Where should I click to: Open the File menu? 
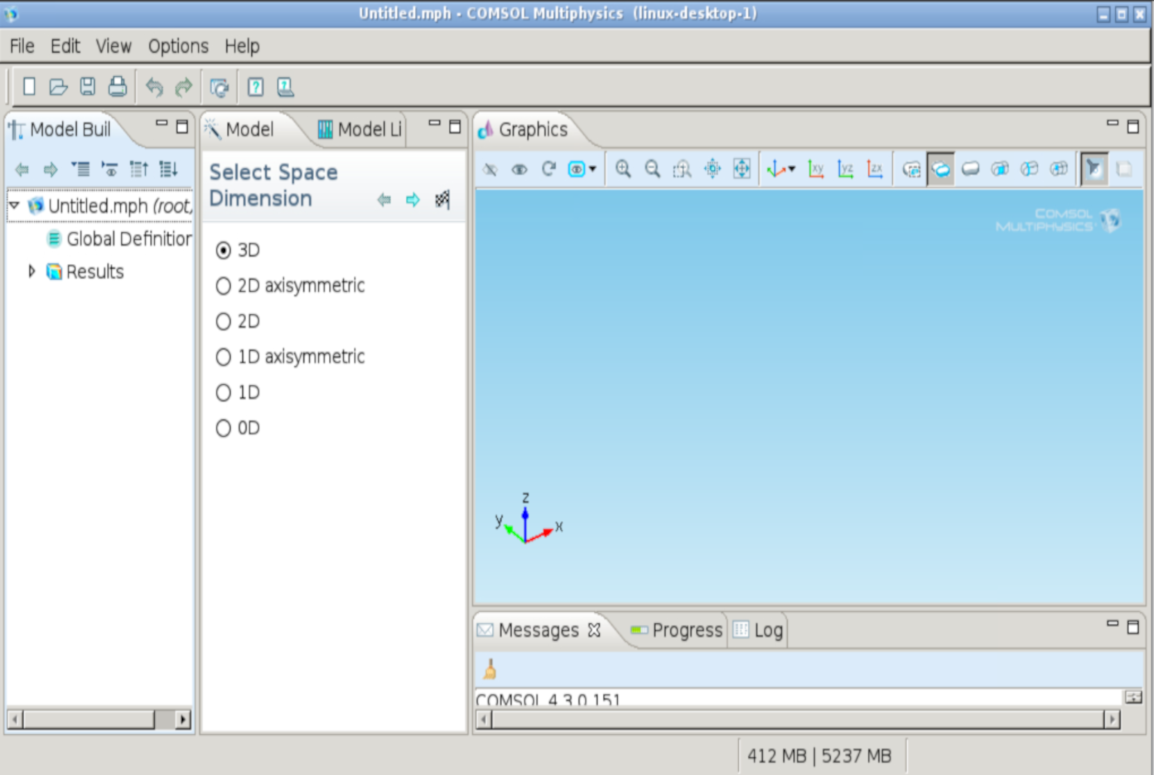click(22, 46)
